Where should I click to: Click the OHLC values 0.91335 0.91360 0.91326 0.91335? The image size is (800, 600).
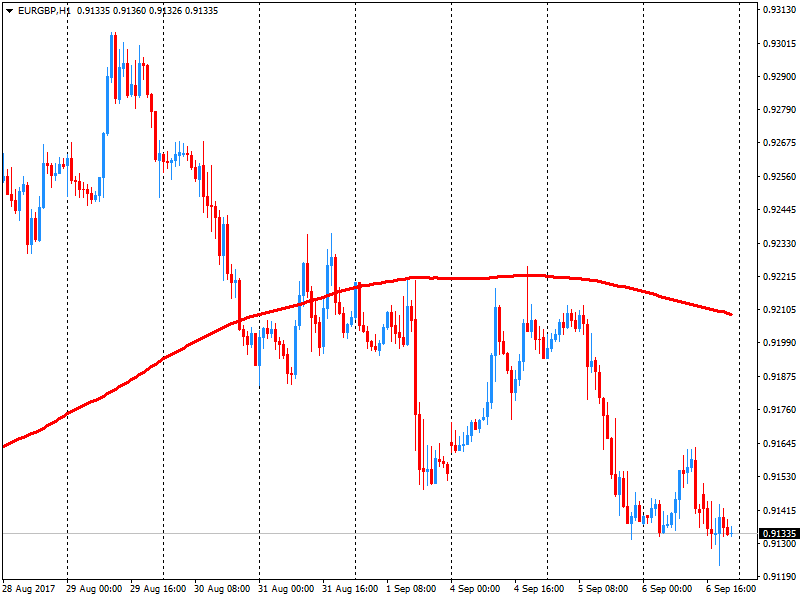click(x=147, y=11)
